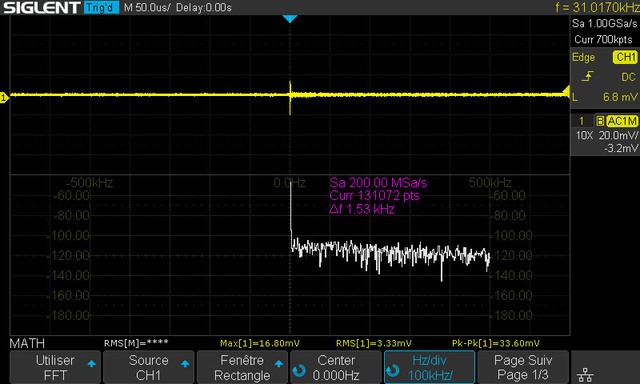This screenshot has height=384, width=640.
Task: Select the MATH menu label
Action: pos(27,343)
